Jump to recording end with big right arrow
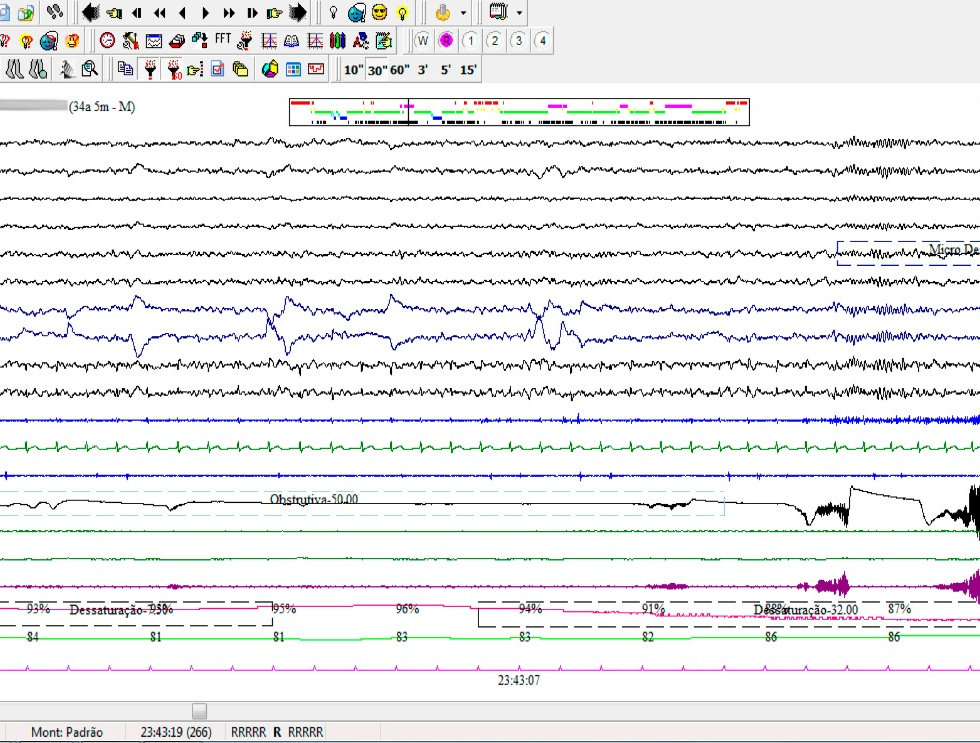The width and height of the screenshot is (980, 743). point(298,12)
